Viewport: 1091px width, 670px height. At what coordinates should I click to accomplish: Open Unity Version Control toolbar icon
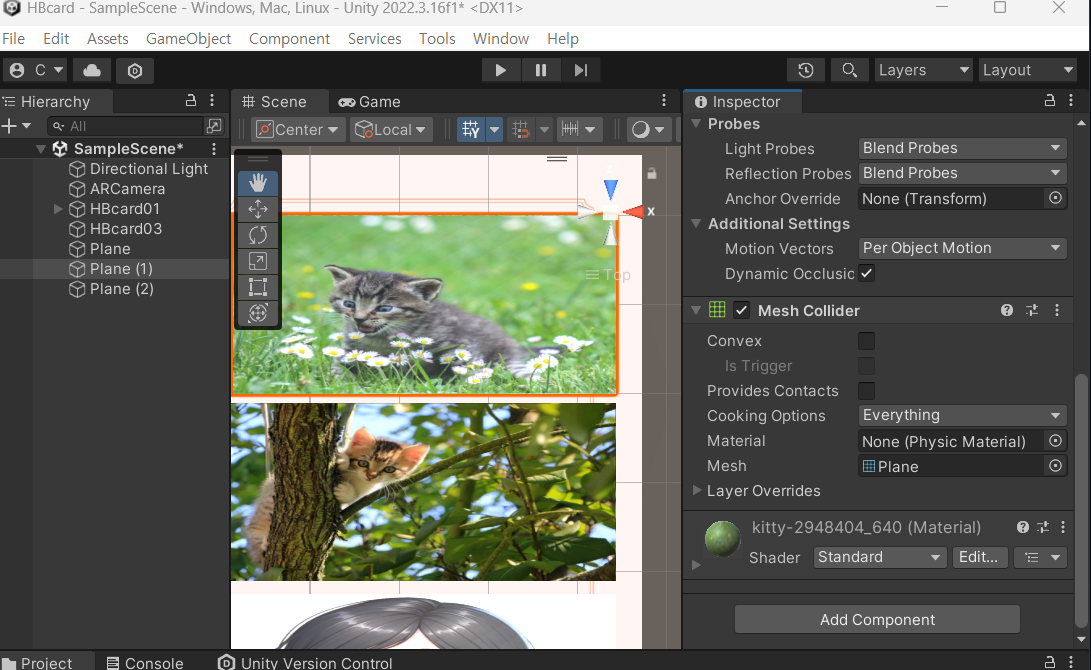pyautogui.click(x=135, y=70)
